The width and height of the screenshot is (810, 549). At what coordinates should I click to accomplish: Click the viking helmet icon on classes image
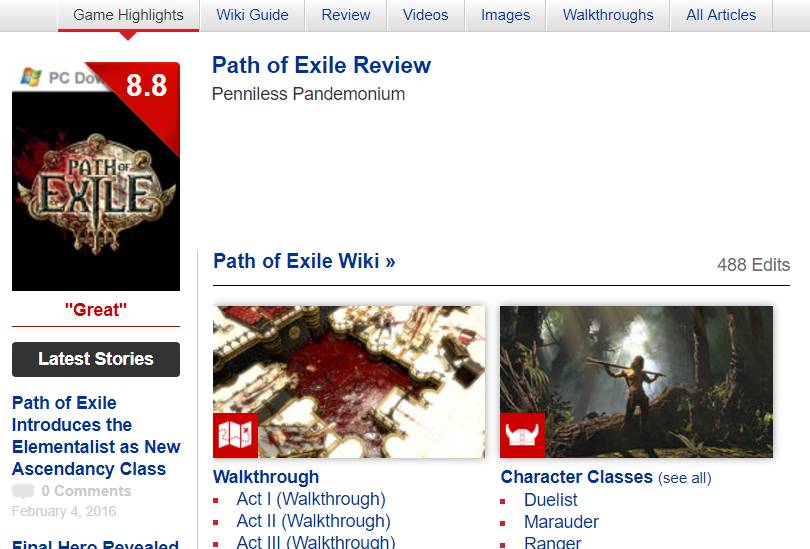click(x=522, y=435)
